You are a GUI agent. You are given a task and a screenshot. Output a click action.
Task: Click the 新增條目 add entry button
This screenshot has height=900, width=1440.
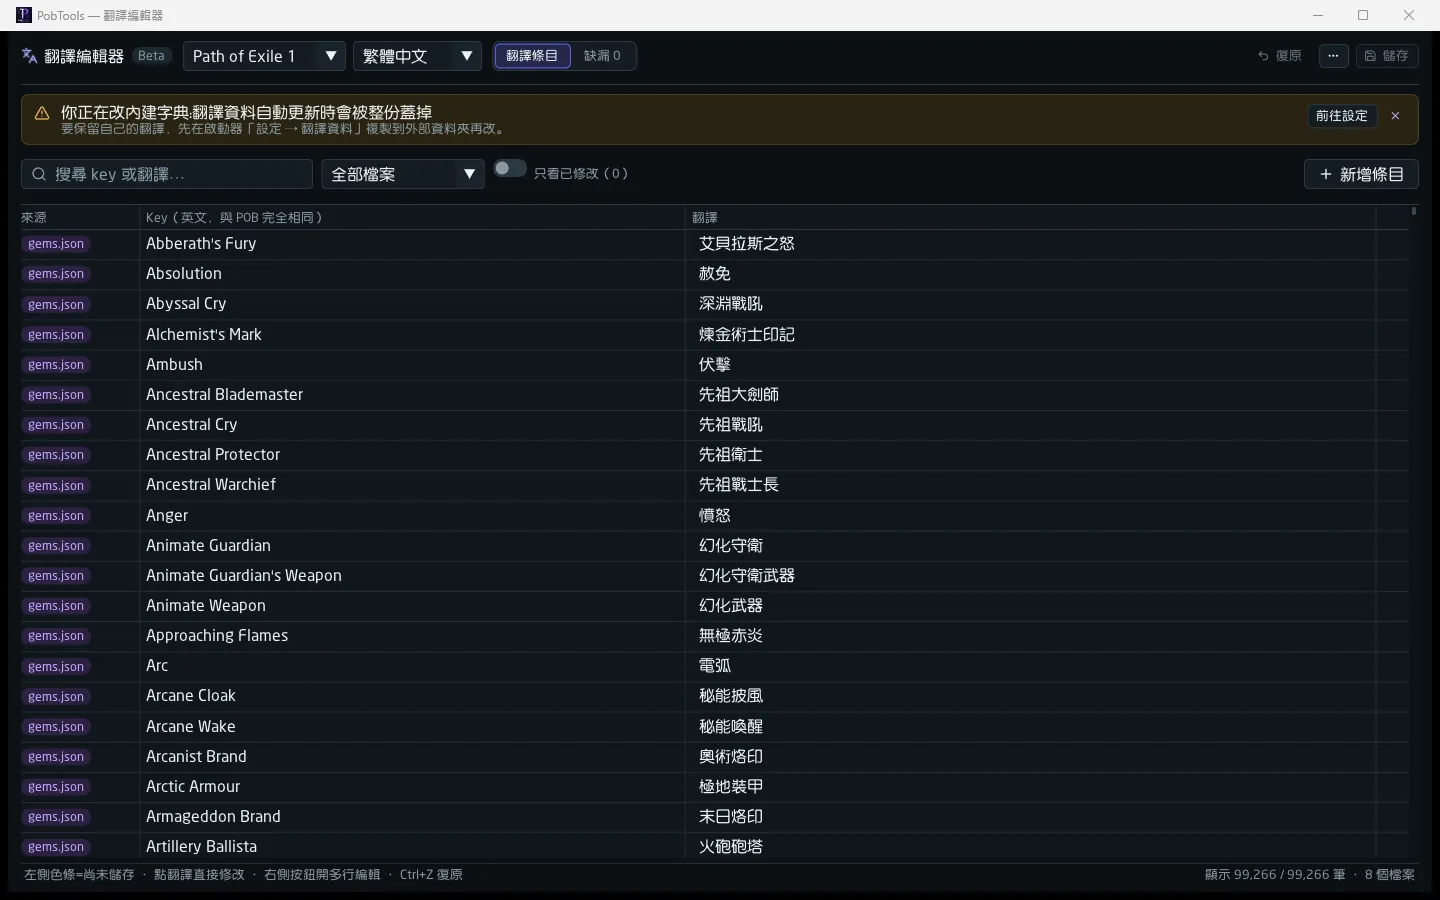1361,174
